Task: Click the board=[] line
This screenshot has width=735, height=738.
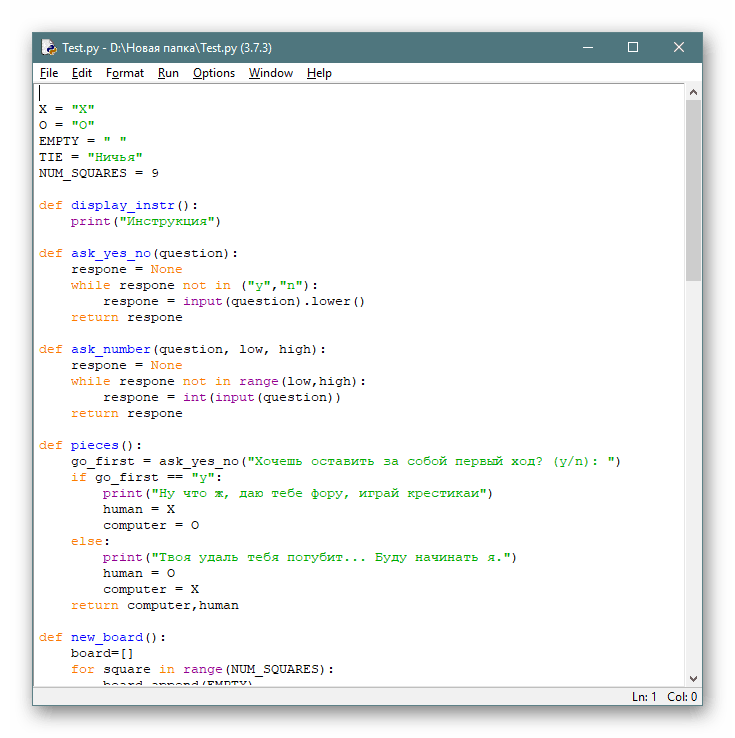Action: [102, 653]
